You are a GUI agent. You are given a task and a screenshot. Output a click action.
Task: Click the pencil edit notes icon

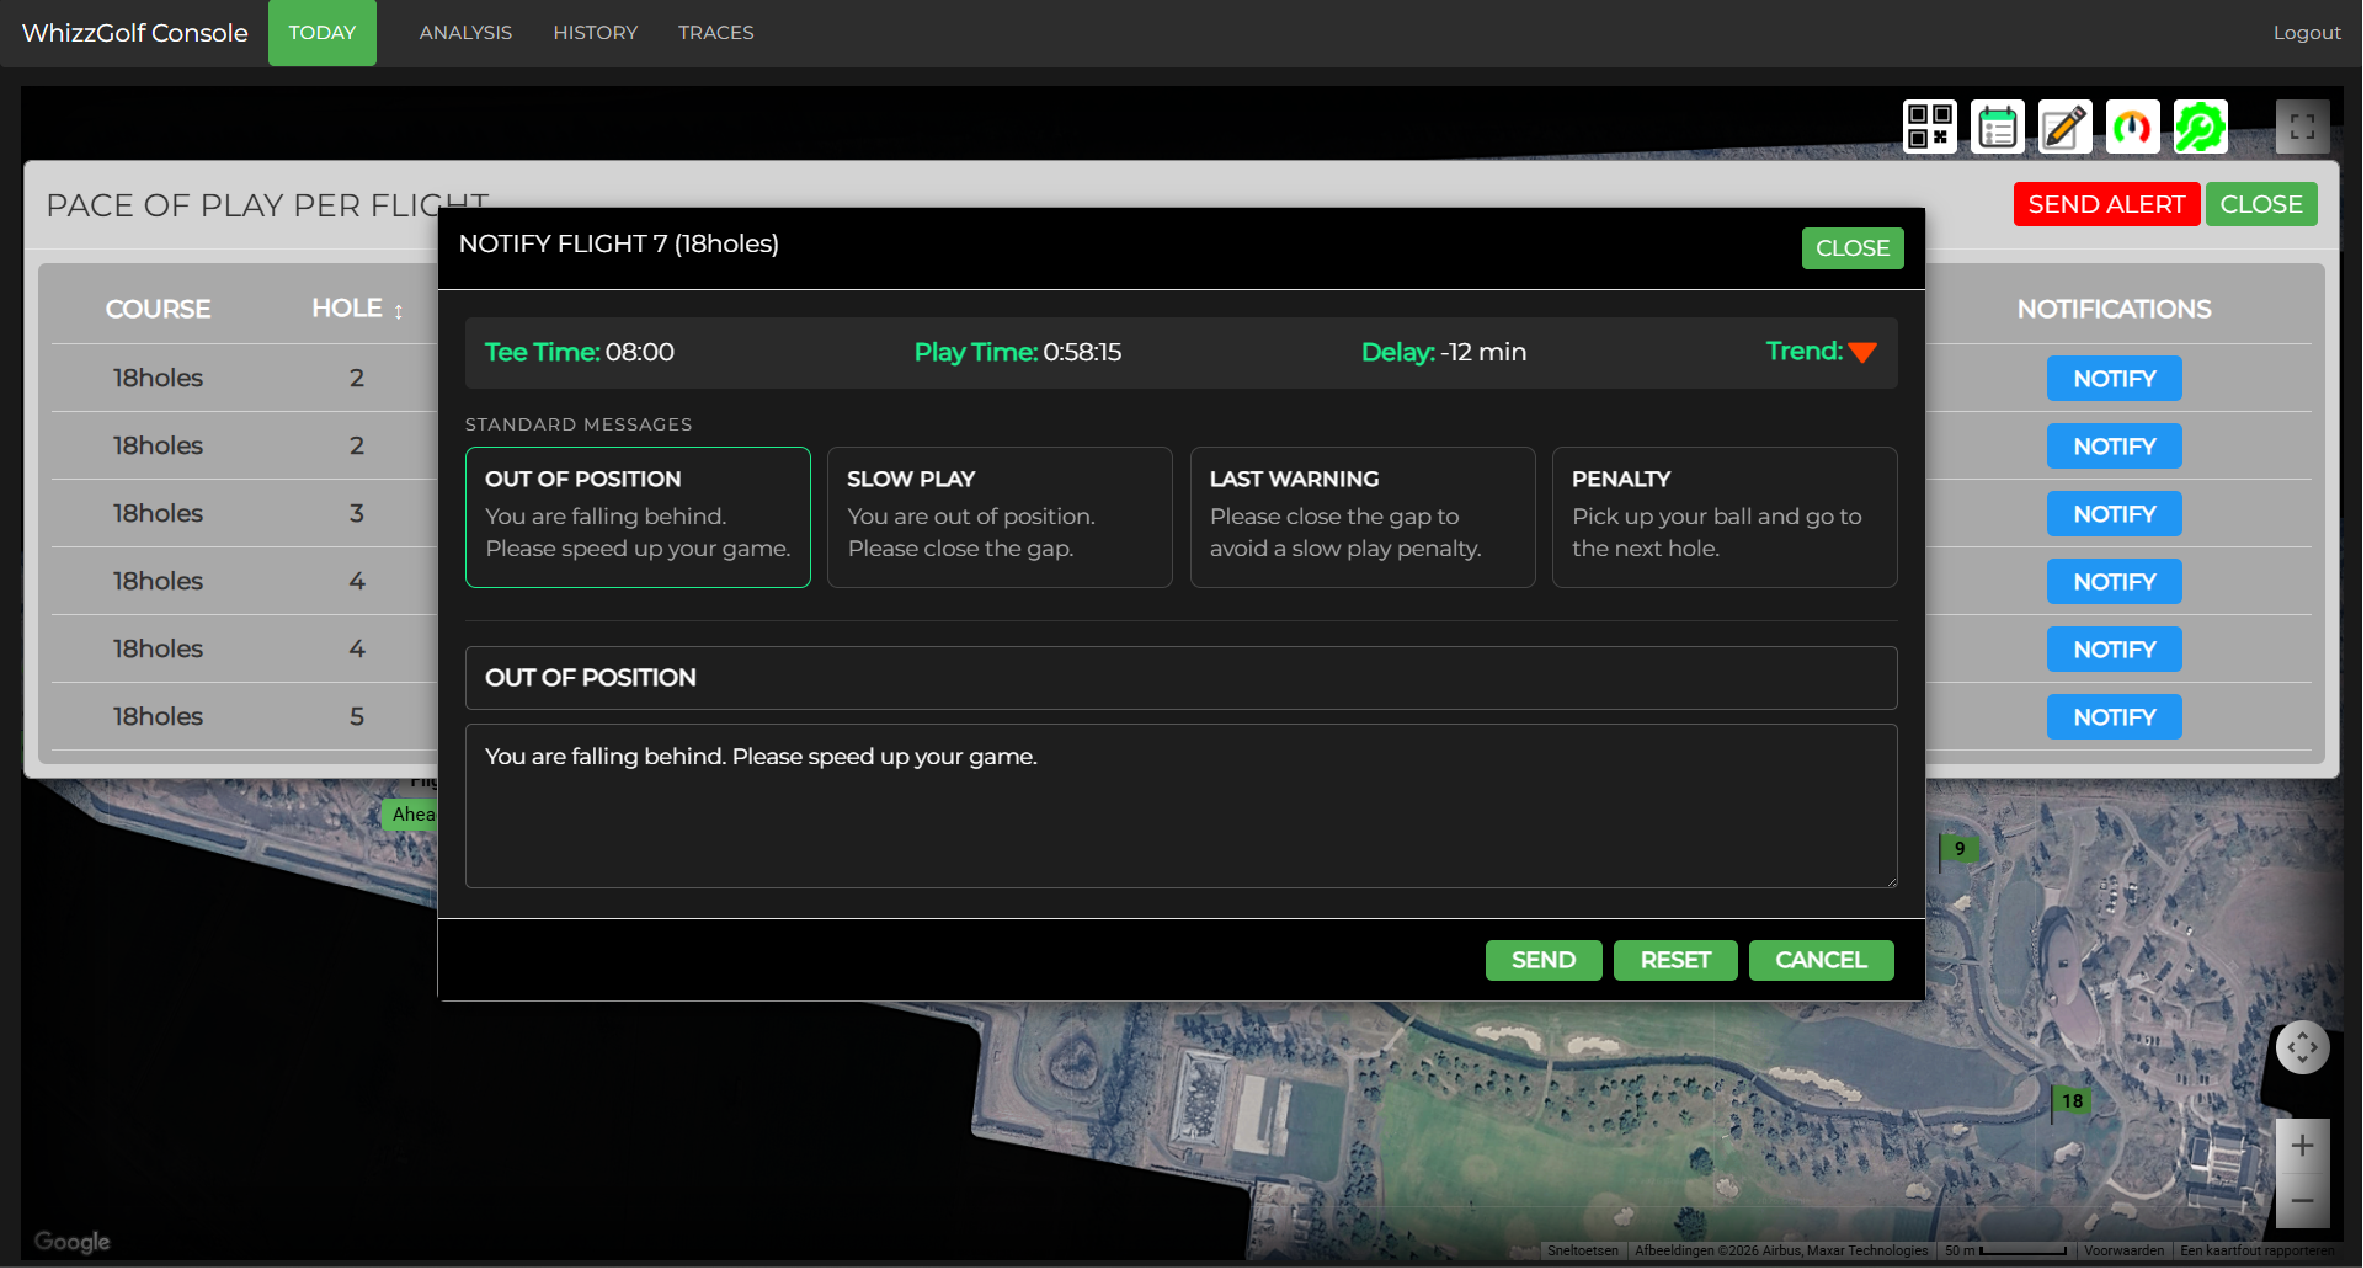tap(2065, 127)
